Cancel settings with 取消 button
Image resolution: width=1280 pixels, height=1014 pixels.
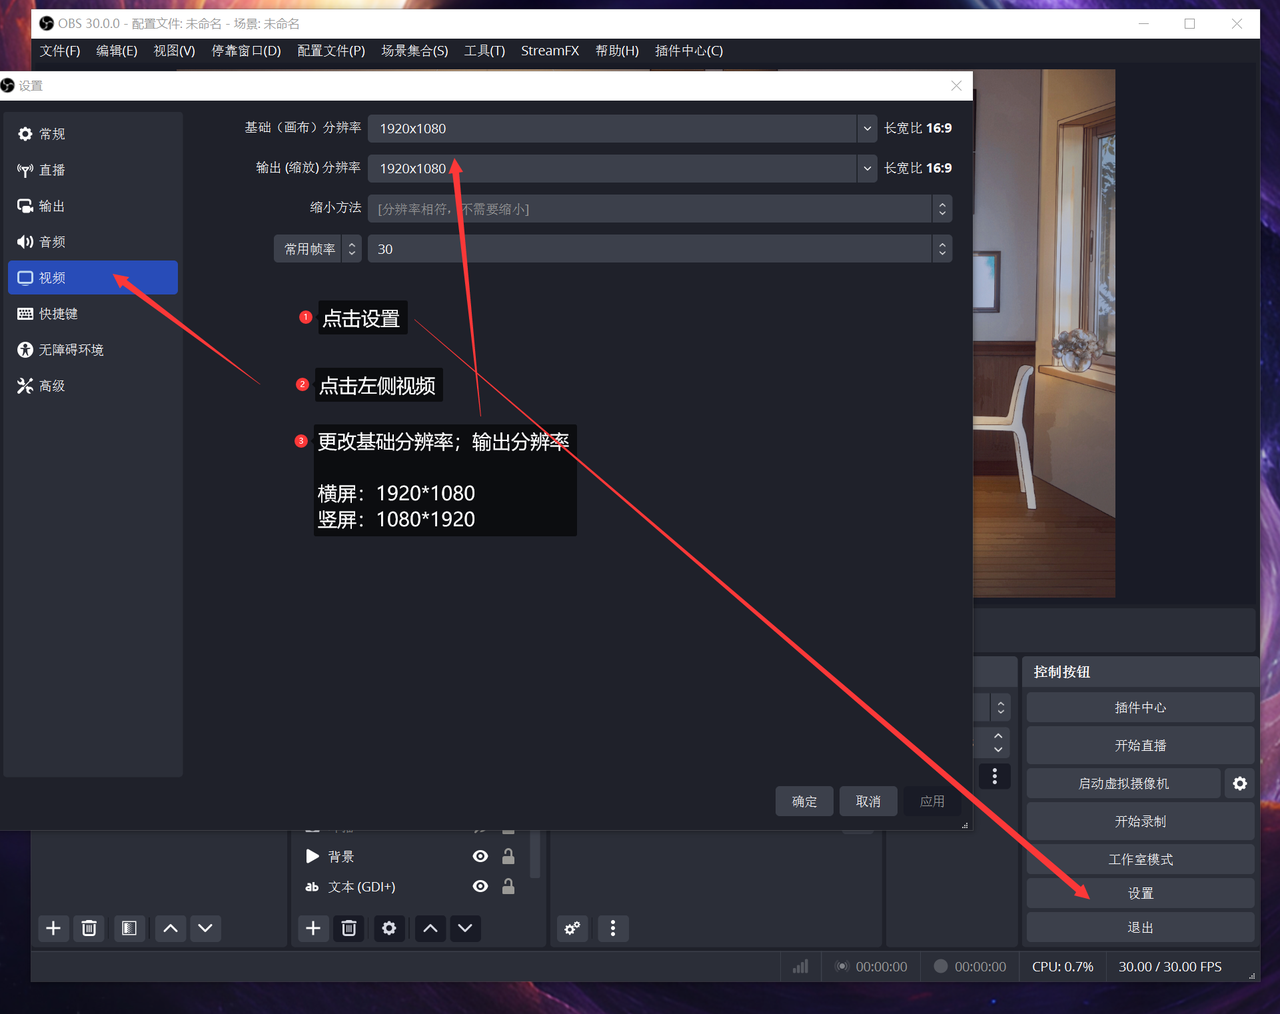(868, 801)
